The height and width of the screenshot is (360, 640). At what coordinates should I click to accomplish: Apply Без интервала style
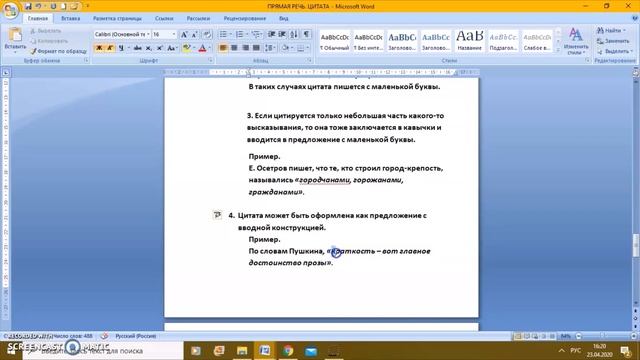tap(368, 41)
